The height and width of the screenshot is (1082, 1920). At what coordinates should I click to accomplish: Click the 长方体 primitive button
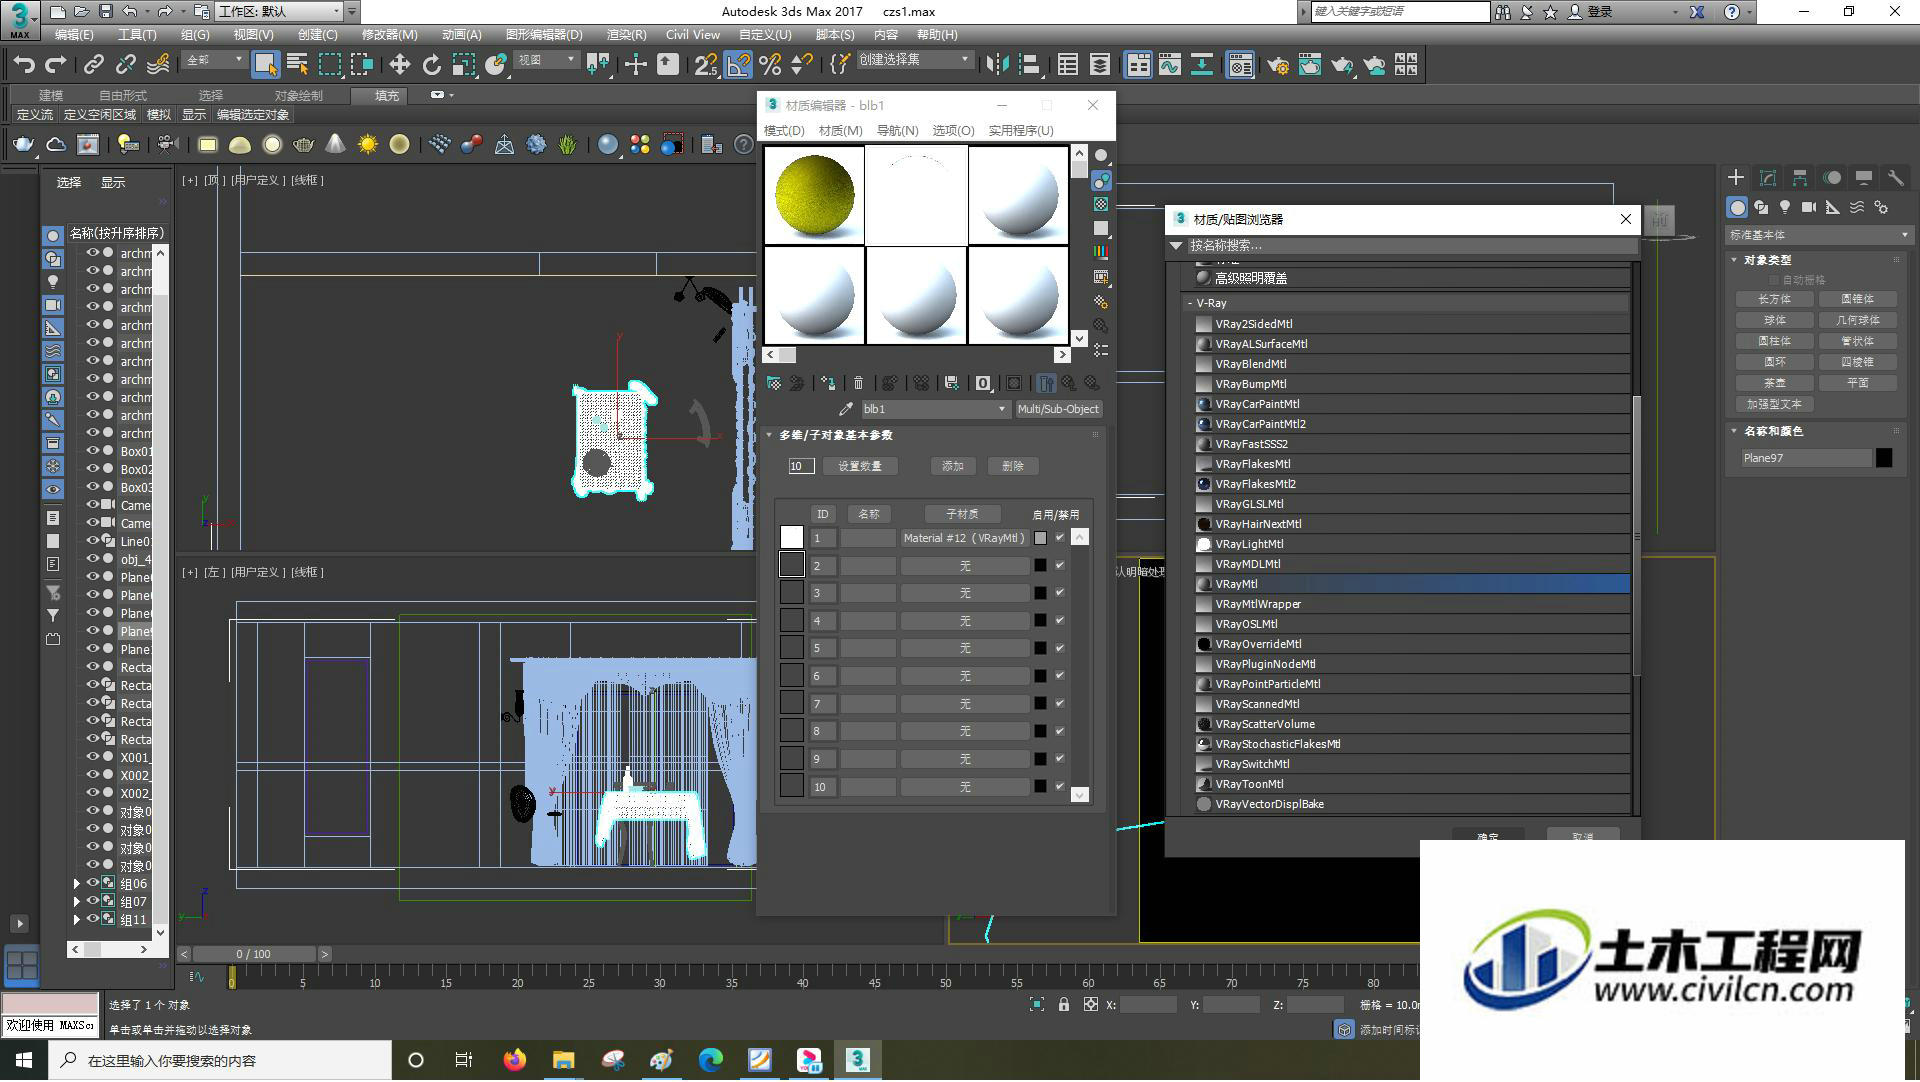pyautogui.click(x=1774, y=299)
